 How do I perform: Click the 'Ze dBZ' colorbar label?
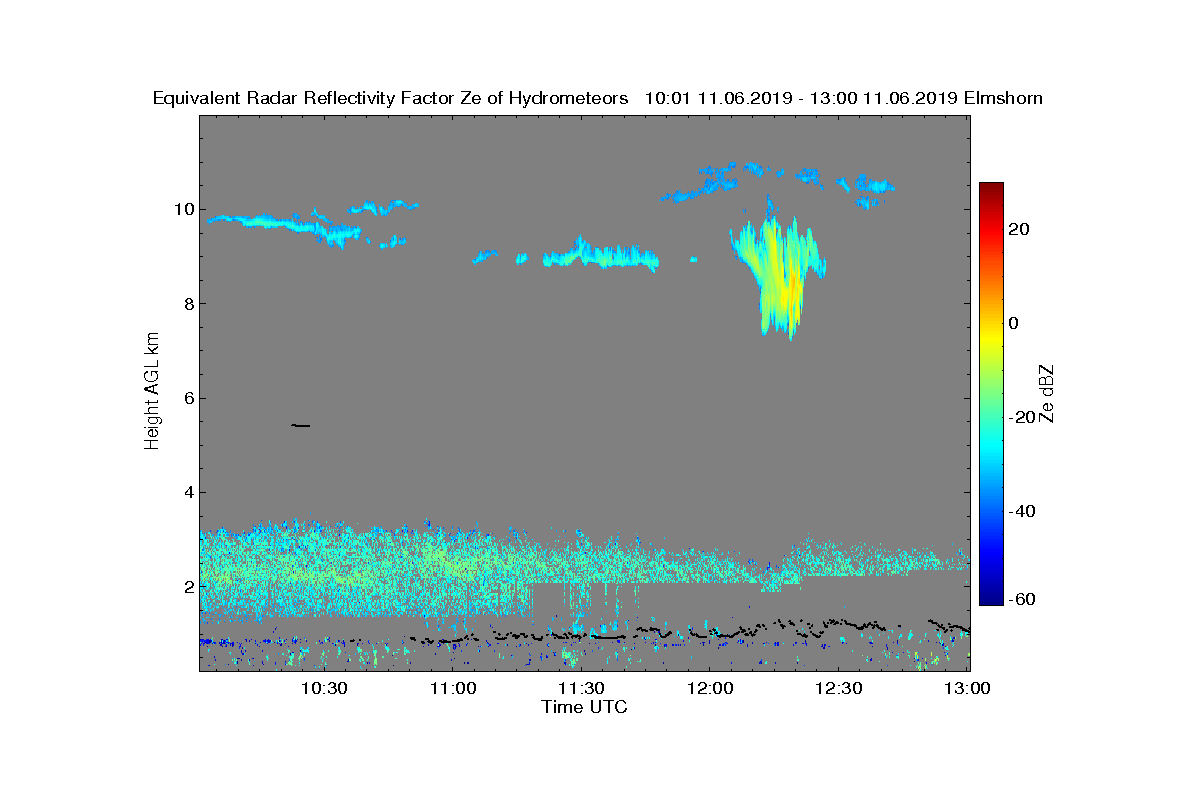1047,393
